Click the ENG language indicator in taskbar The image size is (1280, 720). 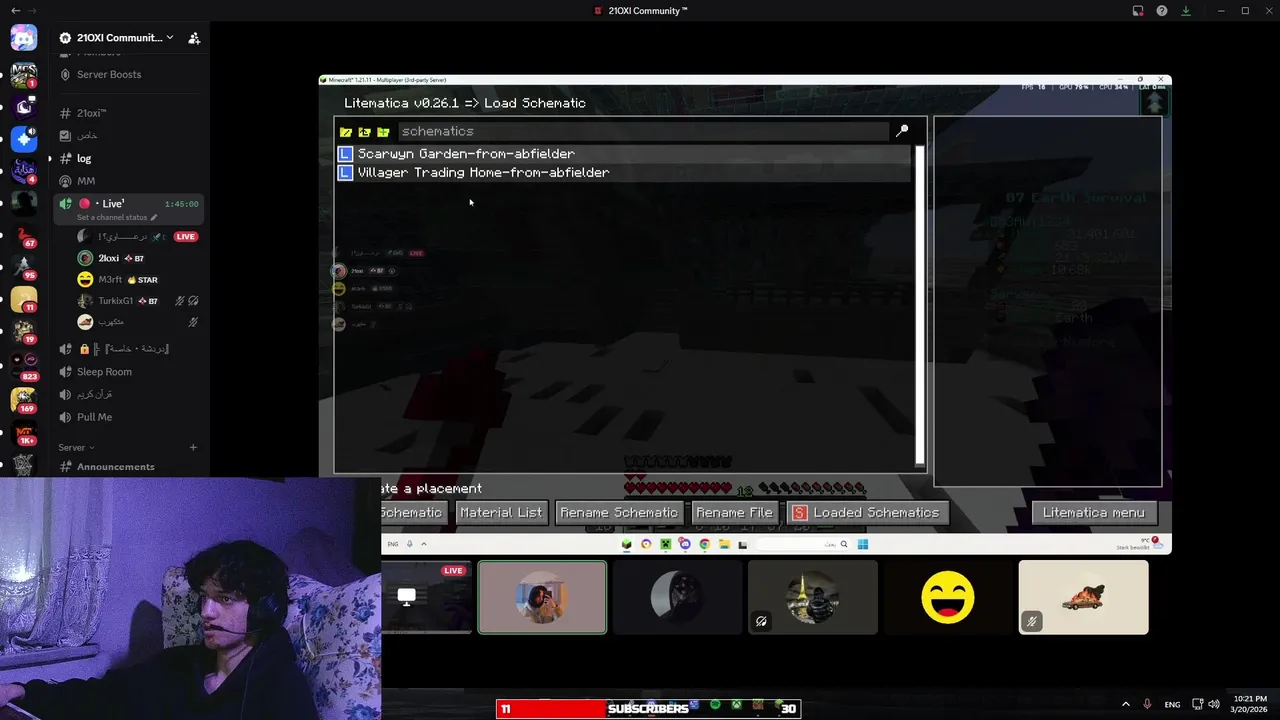tap(1172, 704)
